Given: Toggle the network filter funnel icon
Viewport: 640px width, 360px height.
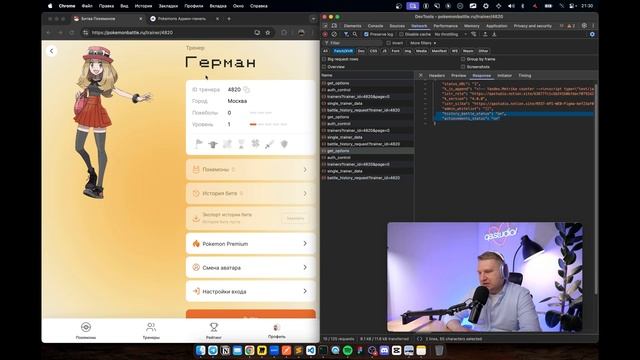Looking at the screenshot, I should [x=346, y=34].
